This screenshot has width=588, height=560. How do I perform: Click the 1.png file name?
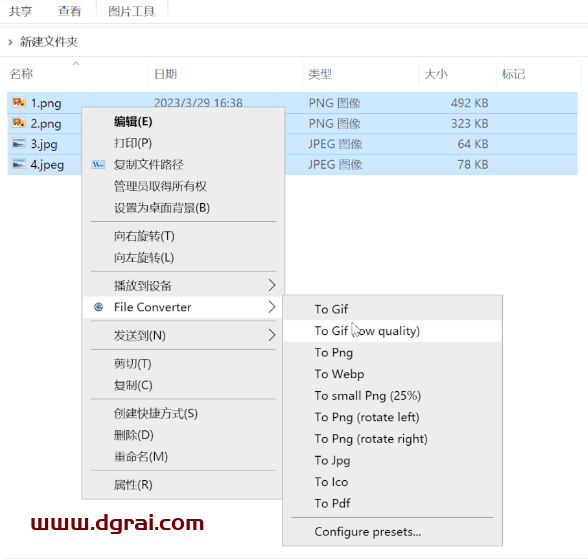[x=46, y=103]
